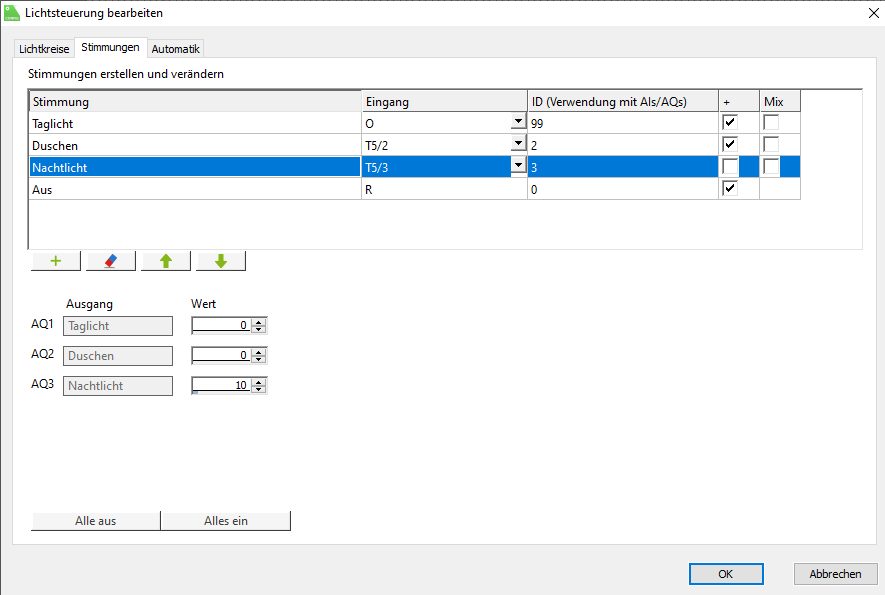Open Eingang dropdown for Nachtlicht row

(x=518, y=165)
